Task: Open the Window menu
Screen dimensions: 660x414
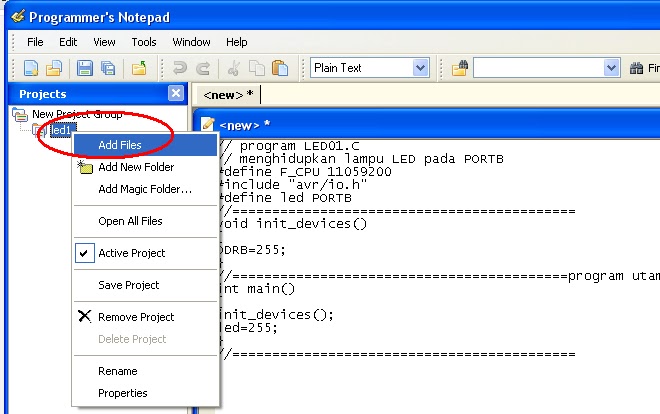Action: pyautogui.click(x=191, y=42)
